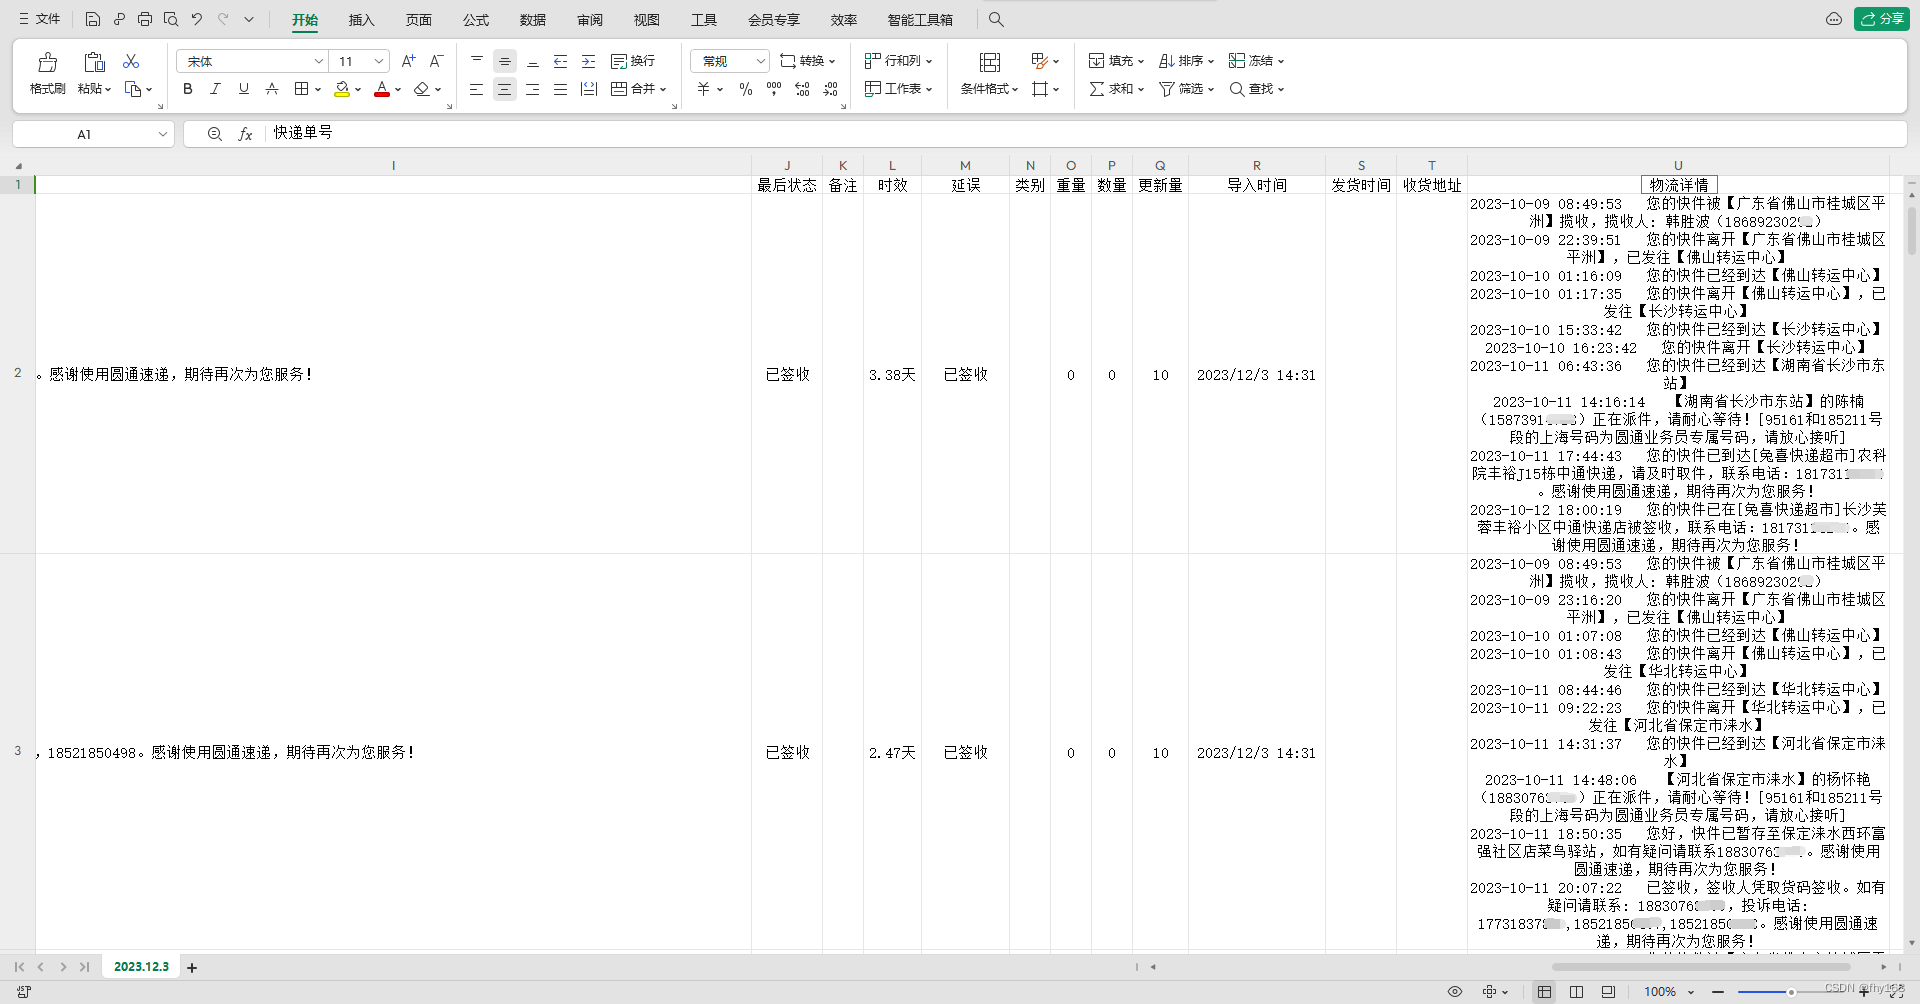Click the Filter (筛选) funnel icon
The image size is (1920, 1004).
pyautogui.click(x=1167, y=89)
